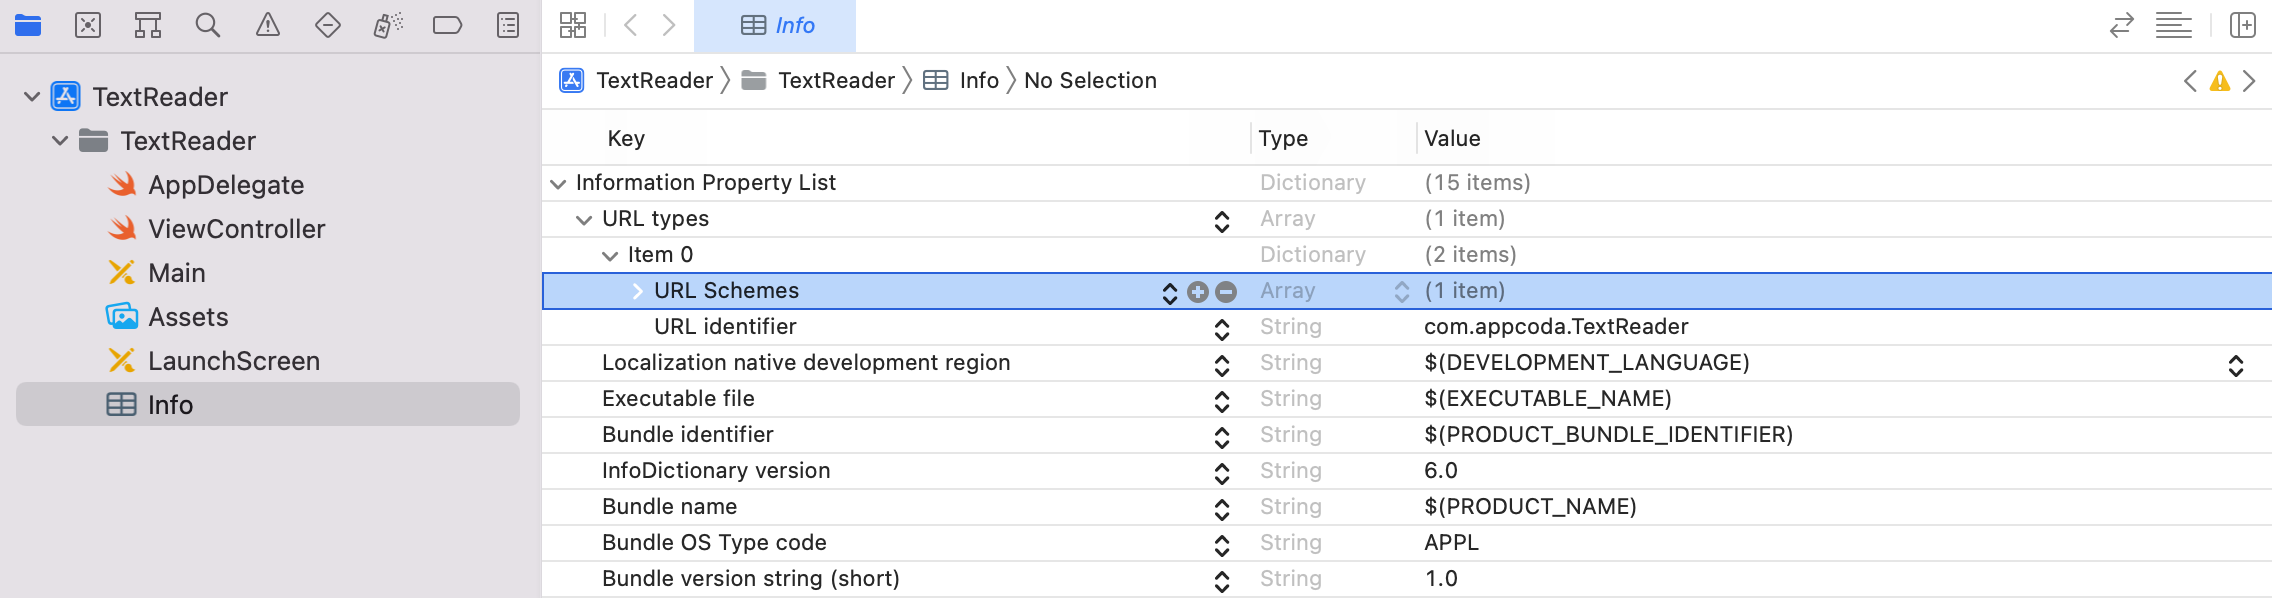Image resolution: width=2272 pixels, height=598 pixels.
Task: Expand the URL Schemes array row
Action: (x=637, y=291)
